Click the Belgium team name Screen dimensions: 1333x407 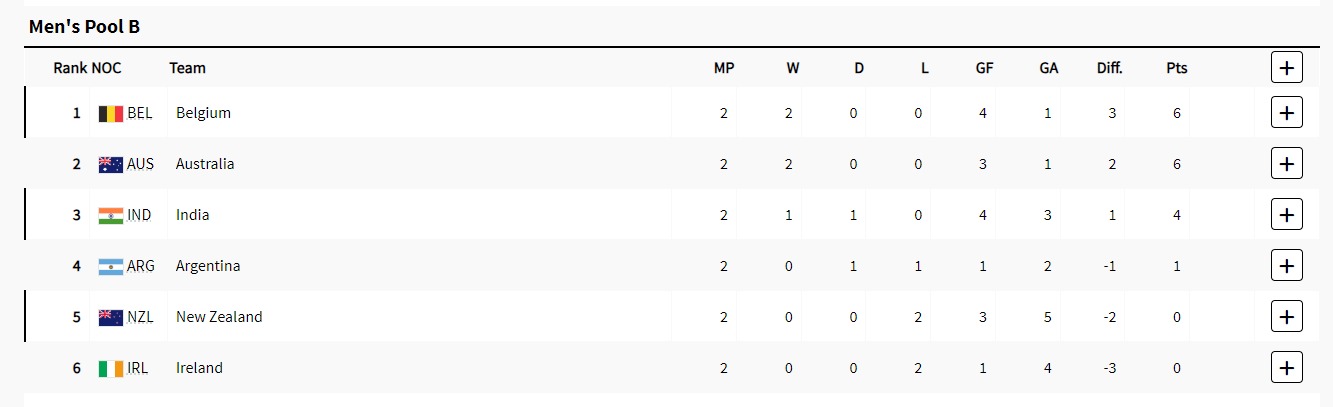tap(203, 113)
